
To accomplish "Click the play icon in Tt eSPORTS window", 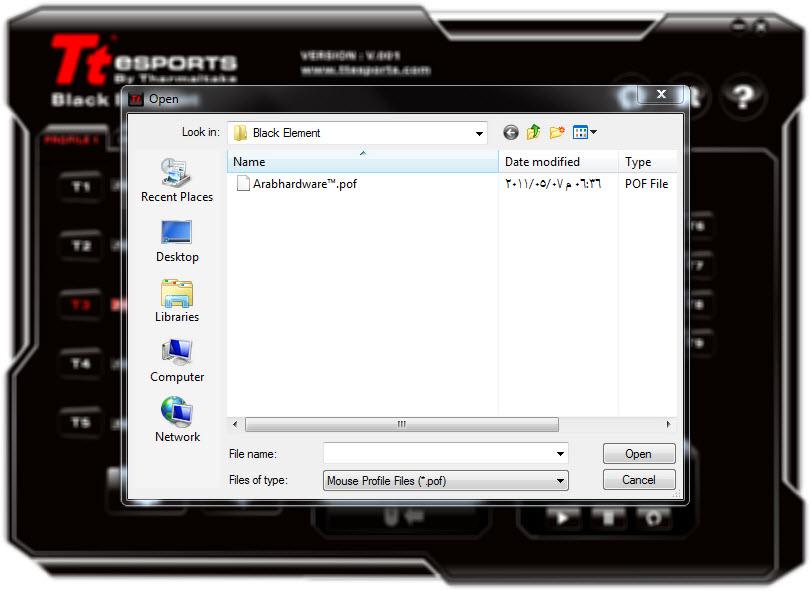I will (x=562, y=518).
